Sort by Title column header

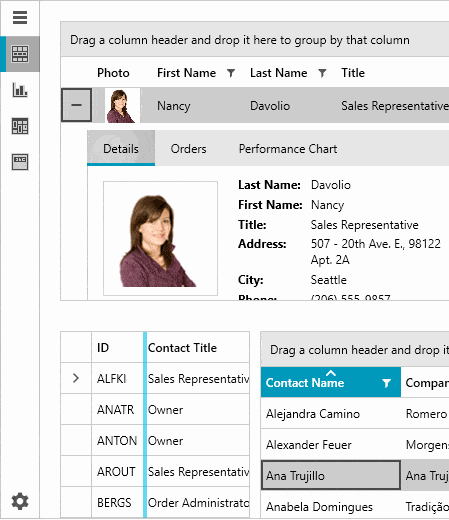353,73
